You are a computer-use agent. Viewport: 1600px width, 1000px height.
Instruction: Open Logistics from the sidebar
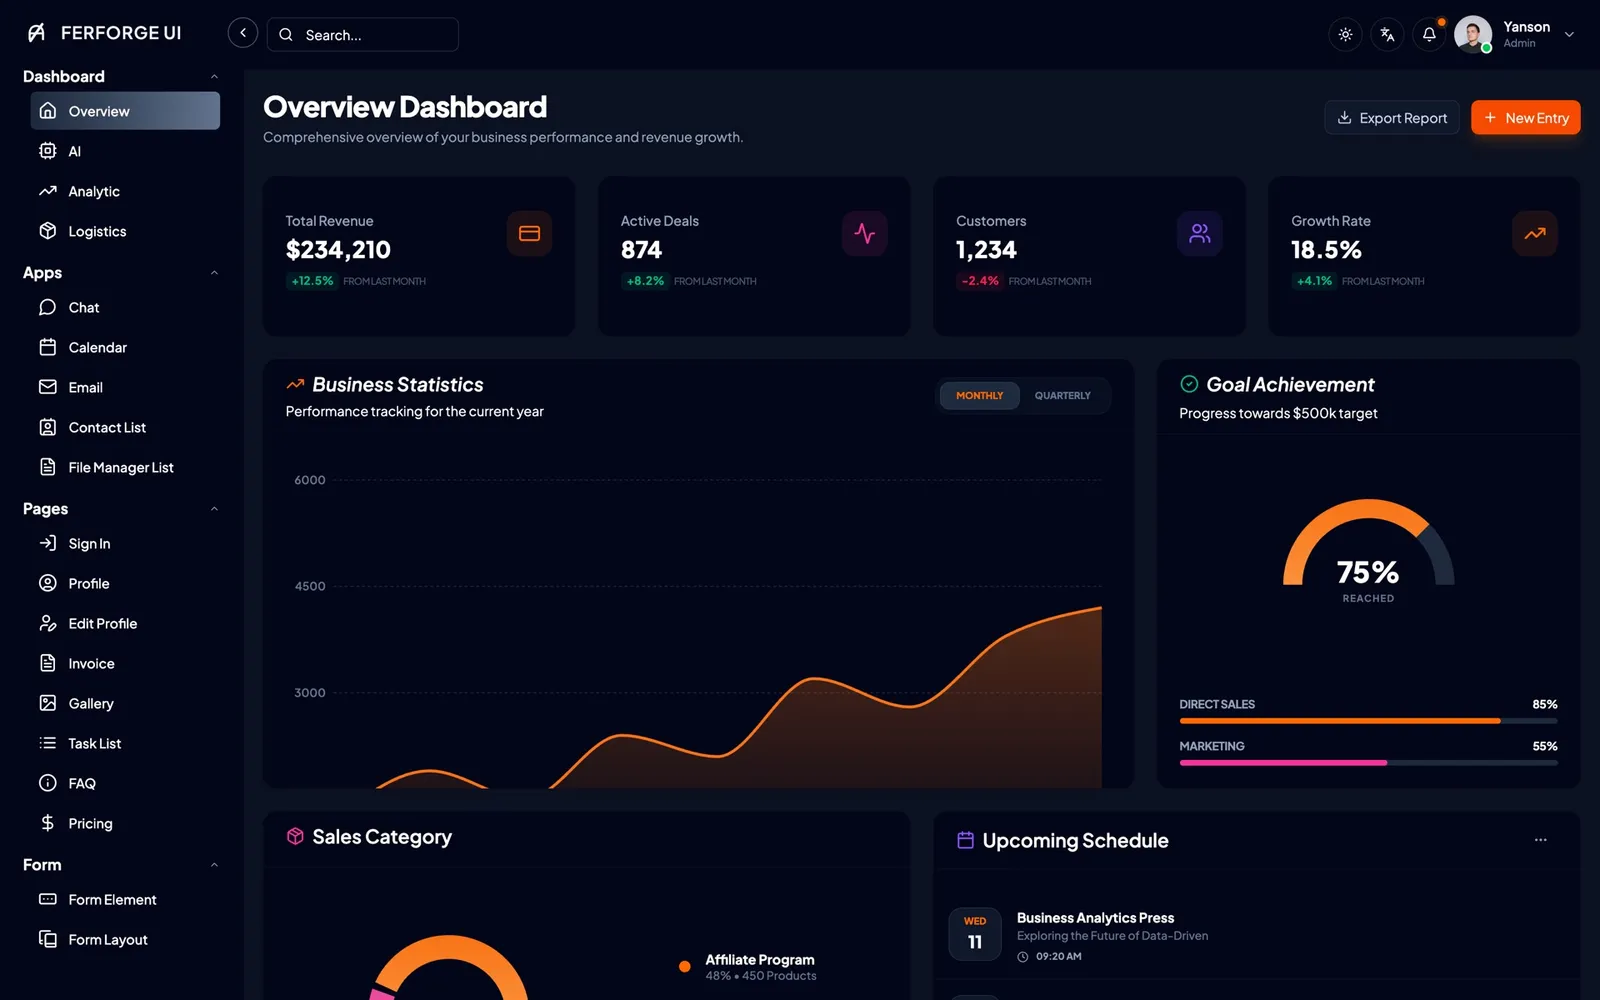coord(125,231)
